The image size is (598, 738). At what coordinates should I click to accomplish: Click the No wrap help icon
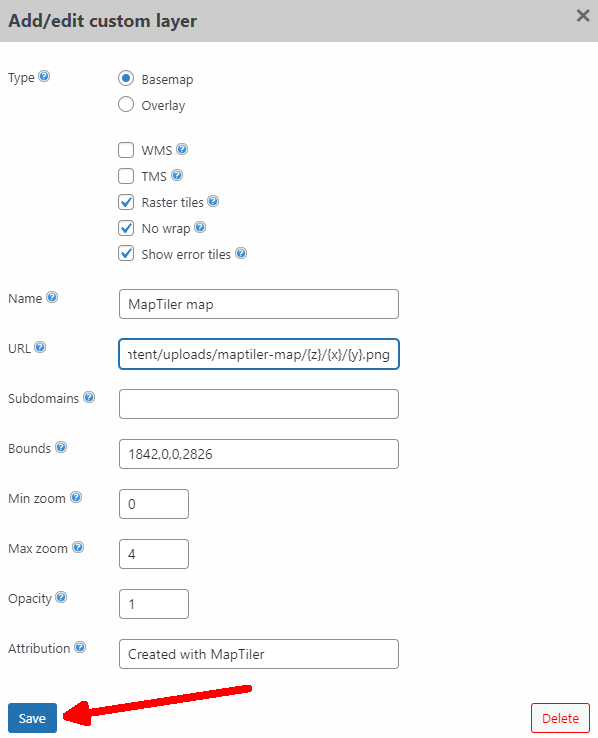tap(200, 227)
